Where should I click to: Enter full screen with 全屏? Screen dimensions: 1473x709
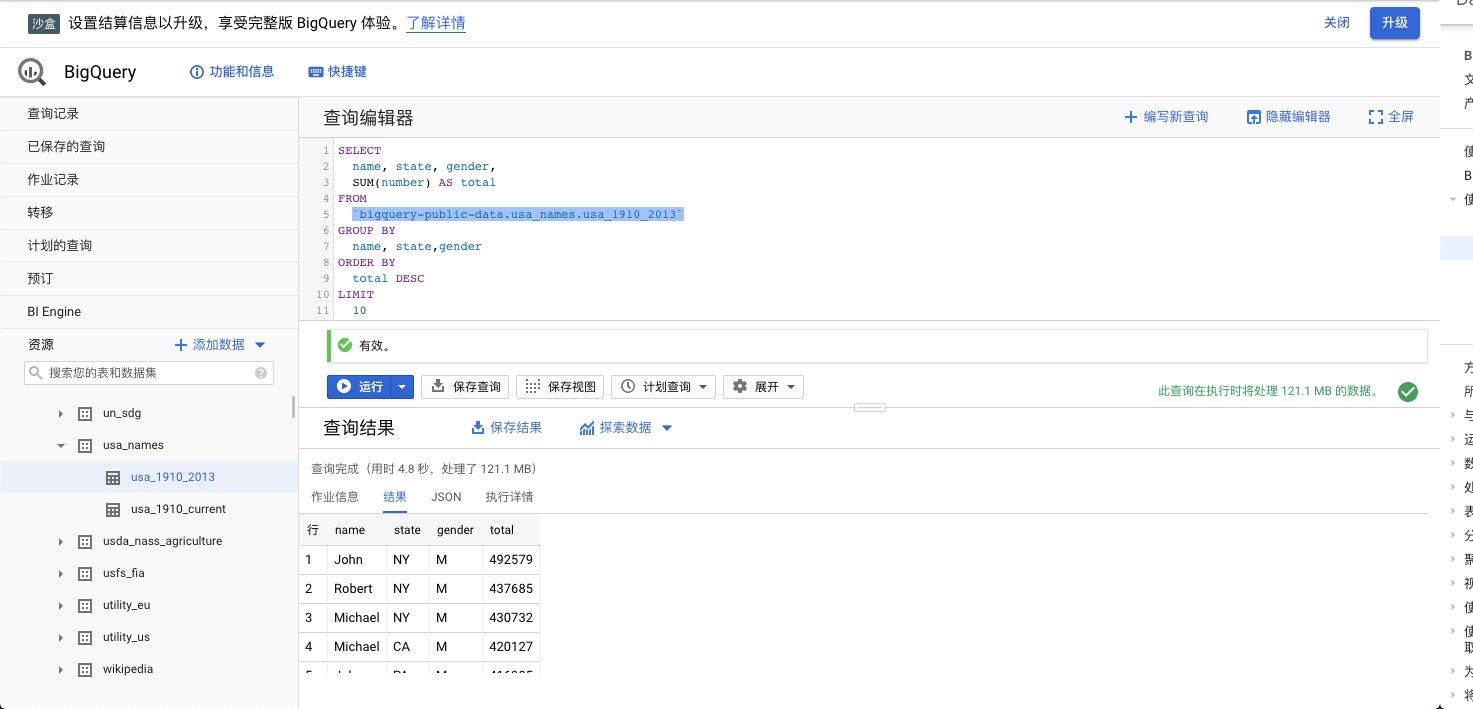[x=1391, y=117]
